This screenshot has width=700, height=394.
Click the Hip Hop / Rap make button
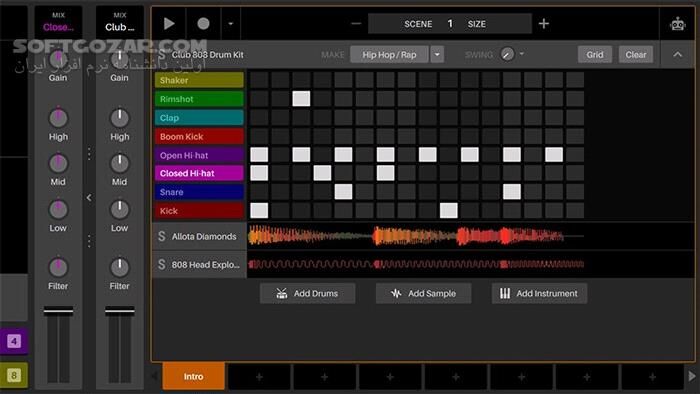[x=389, y=54]
